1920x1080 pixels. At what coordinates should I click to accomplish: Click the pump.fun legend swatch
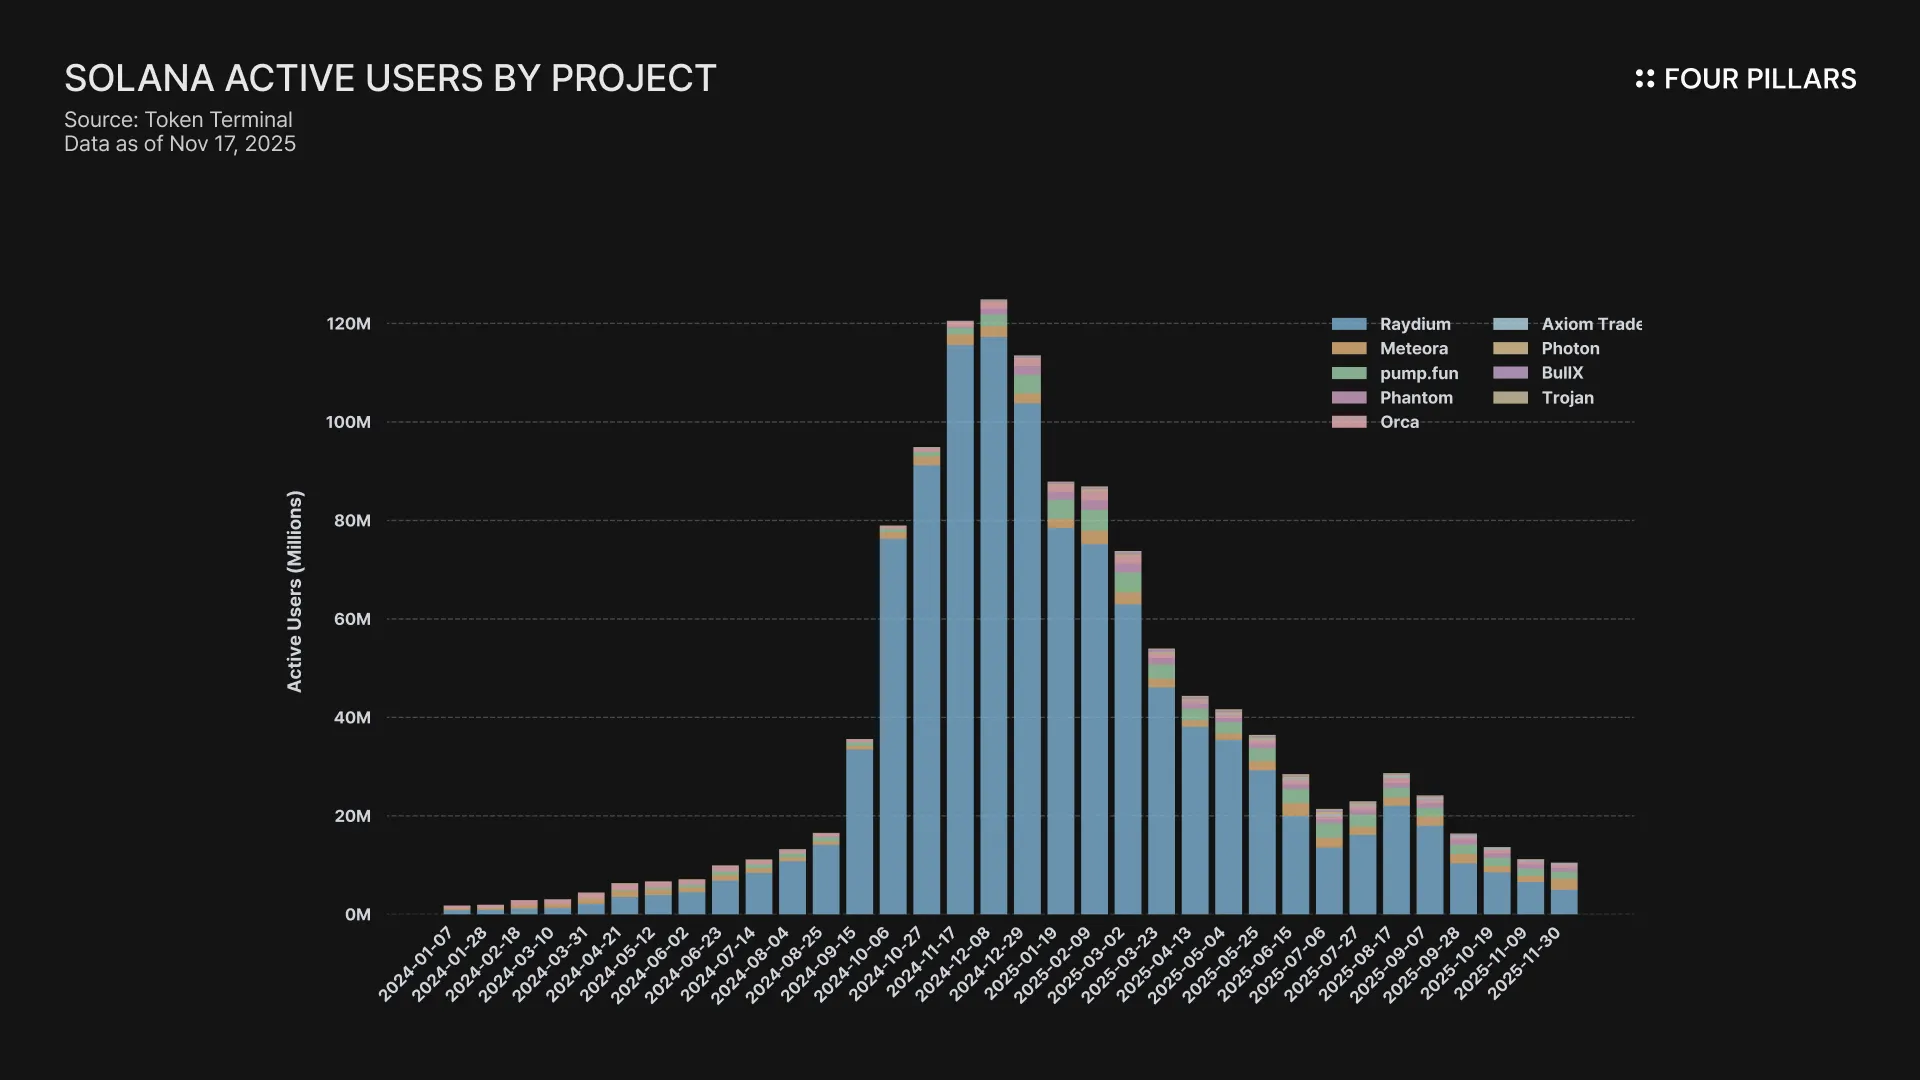(1349, 373)
